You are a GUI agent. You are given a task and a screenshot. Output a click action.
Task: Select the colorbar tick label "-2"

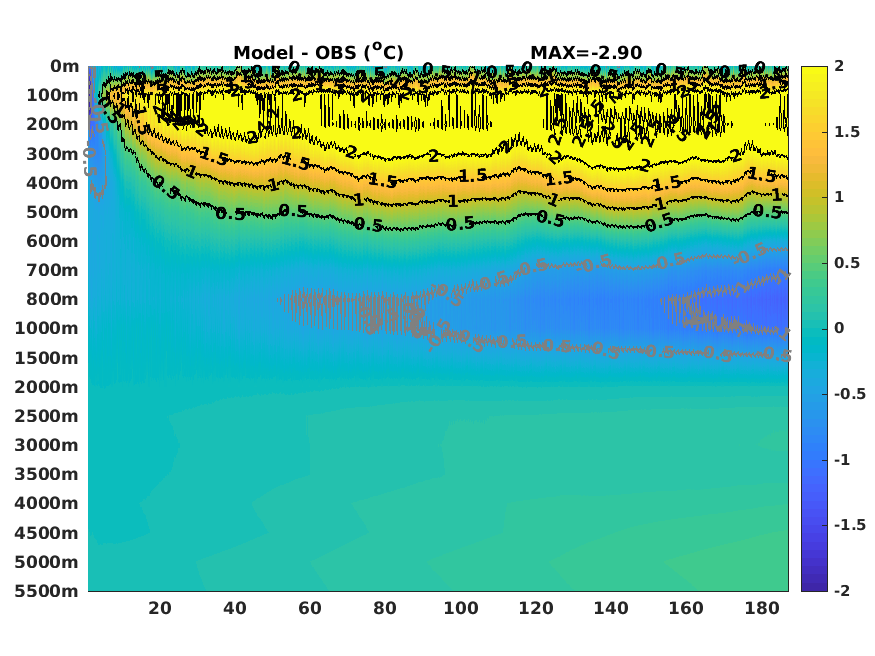(x=842, y=590)
